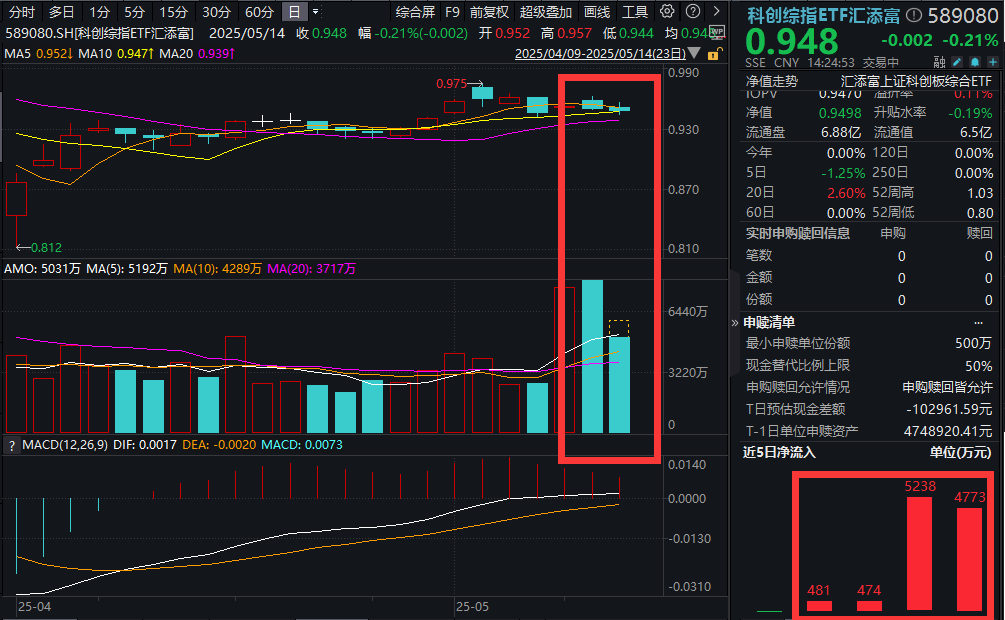Collapse right panel with double-arrow handle
This screenshot has height=620, width=1005.
735,323
